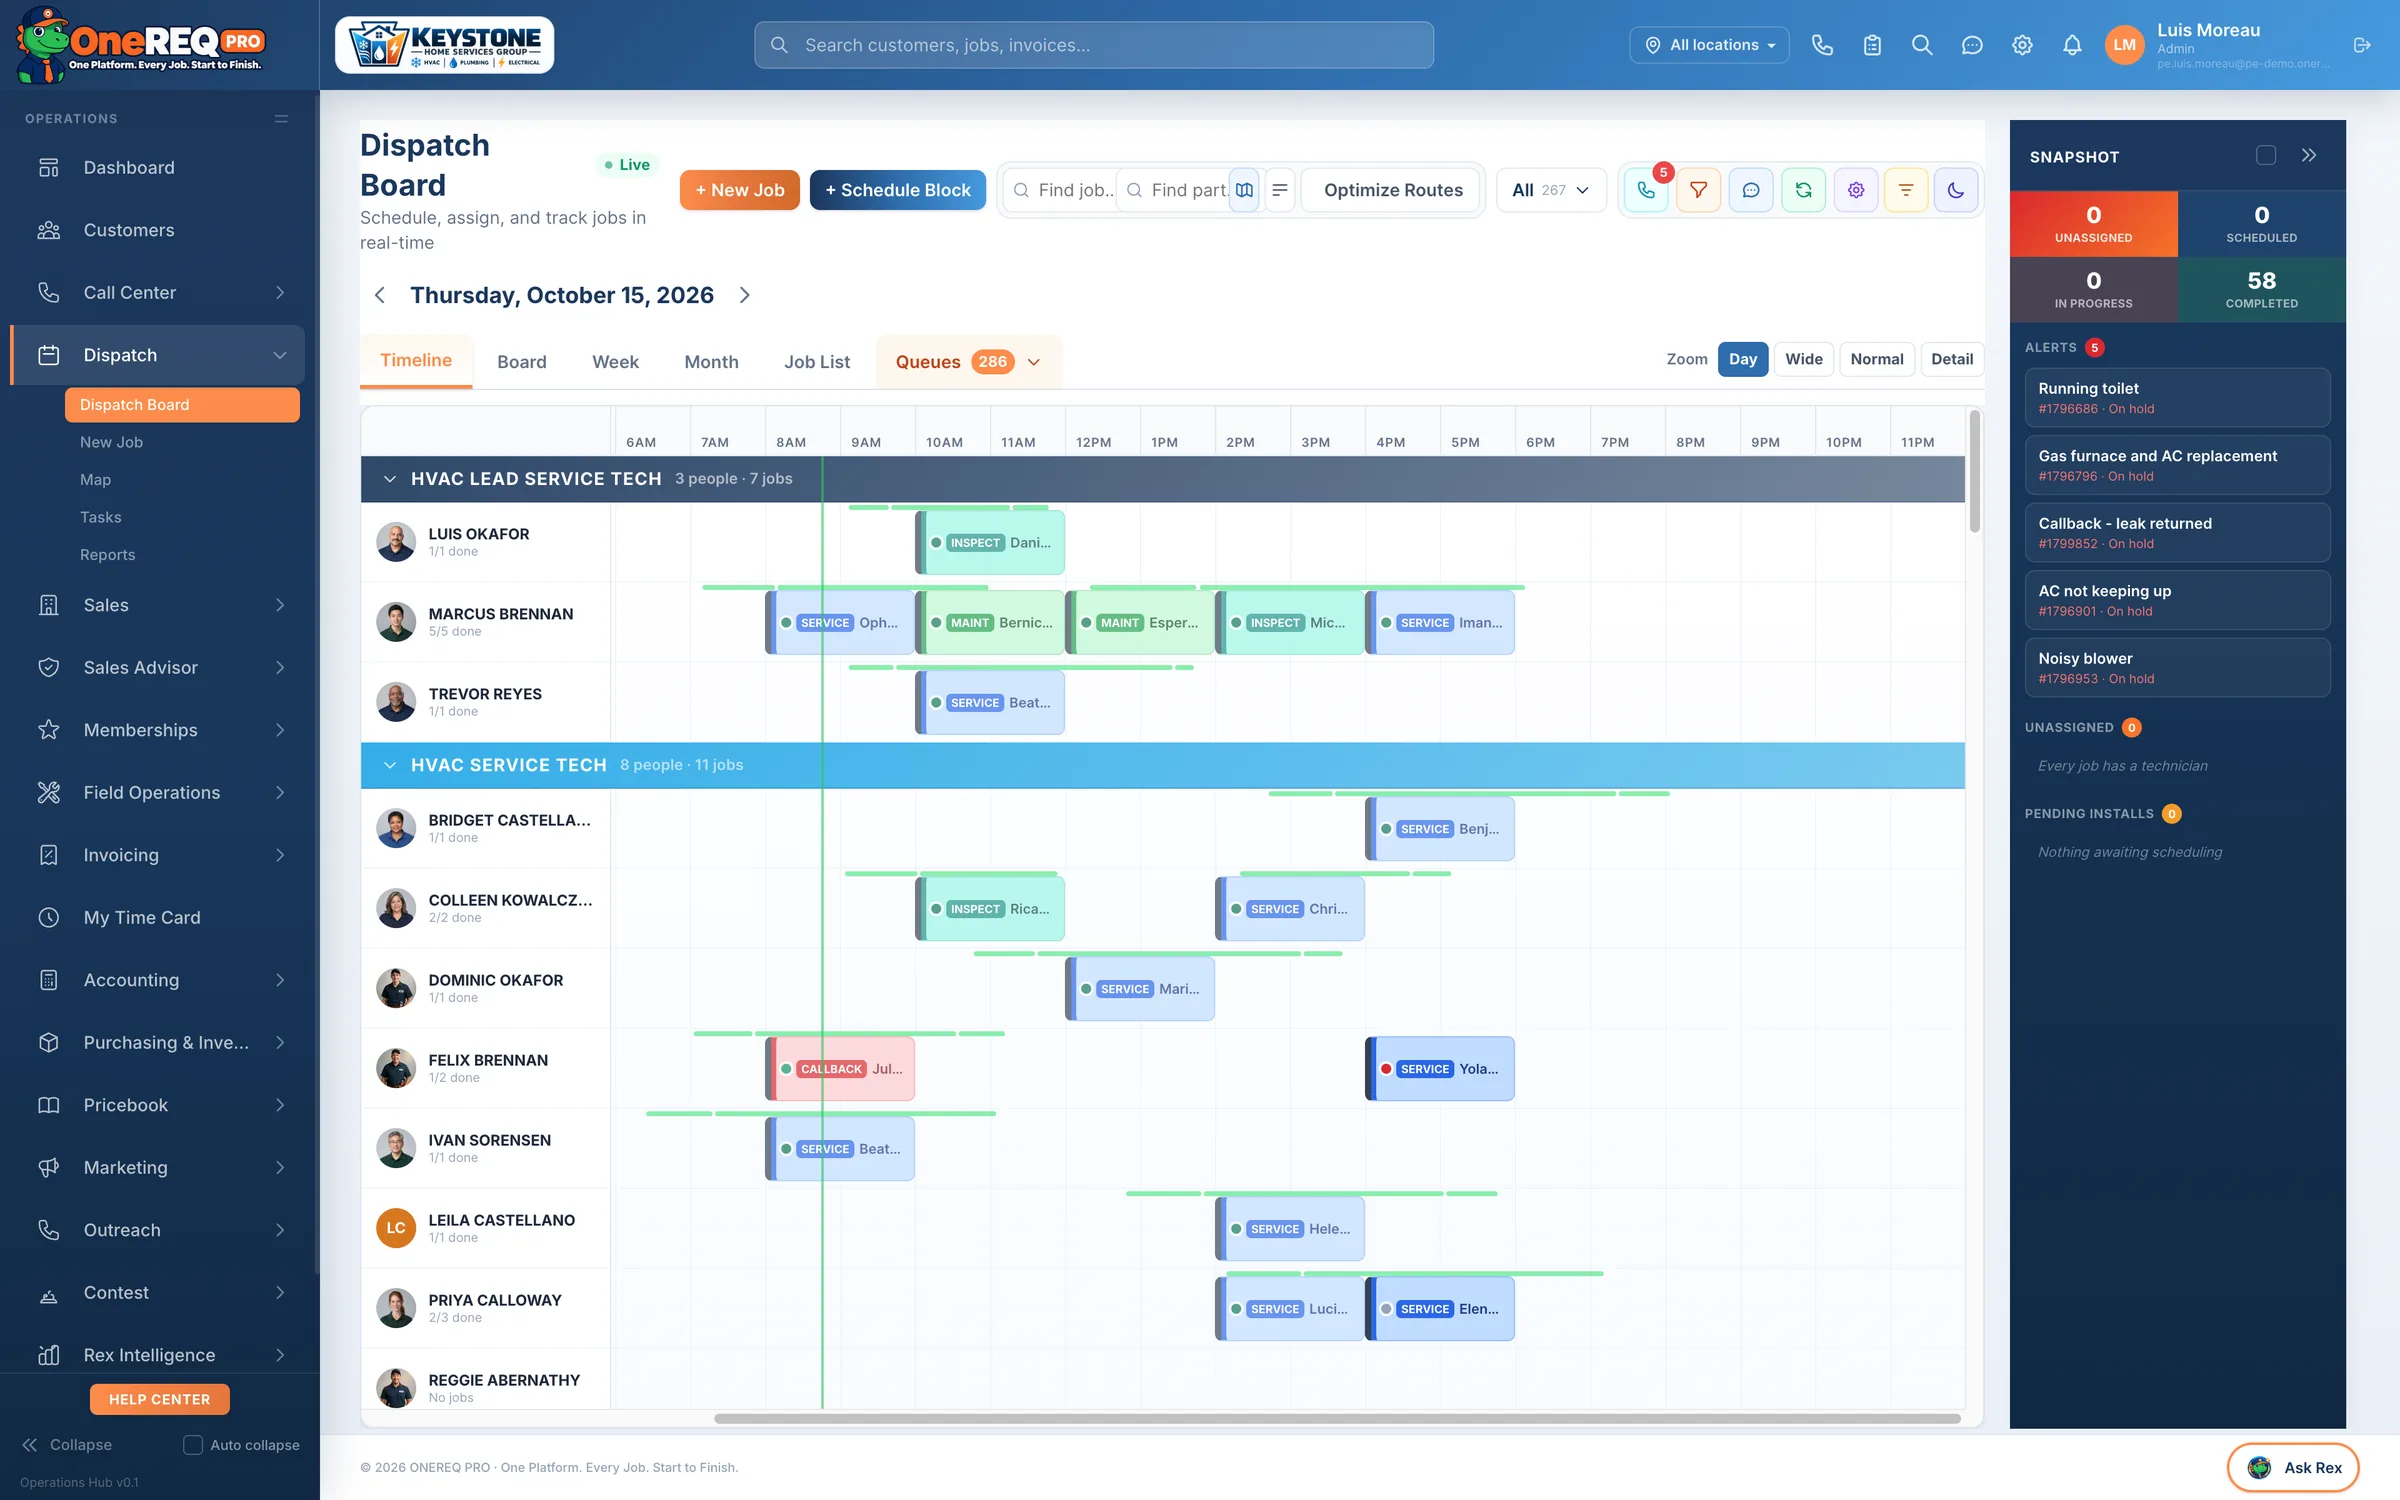Click the orange filter funnel icon
Image resolution: width=2400 pixels, height=1500 pixels.
tap(1698, 190)
